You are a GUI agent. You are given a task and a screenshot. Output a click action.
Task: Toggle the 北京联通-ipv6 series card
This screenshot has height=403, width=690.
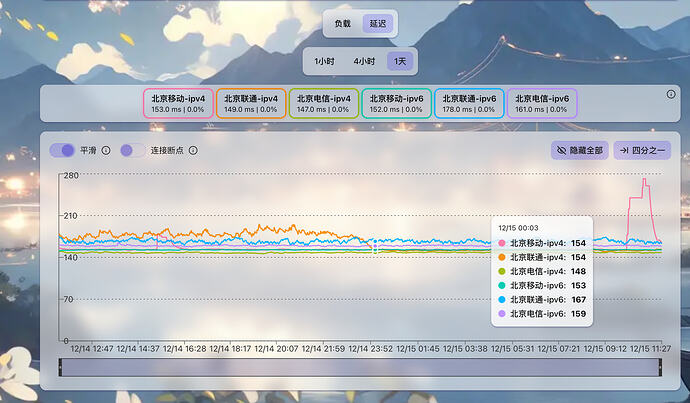[469, 103]
